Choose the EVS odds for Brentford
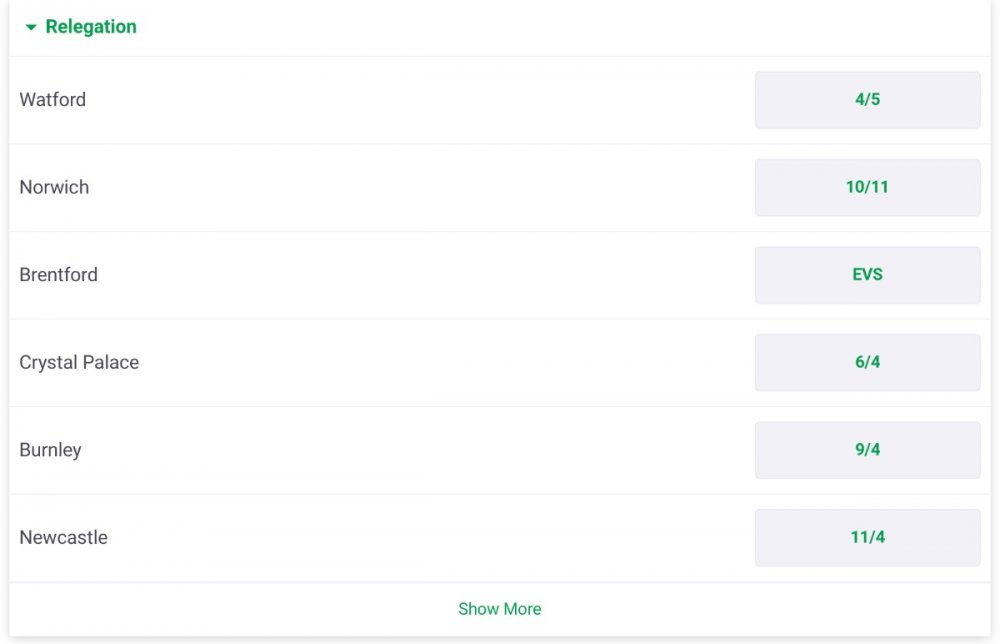This screenshot has height=644, width=1000. pyautogui.click(x=867, y=275)
